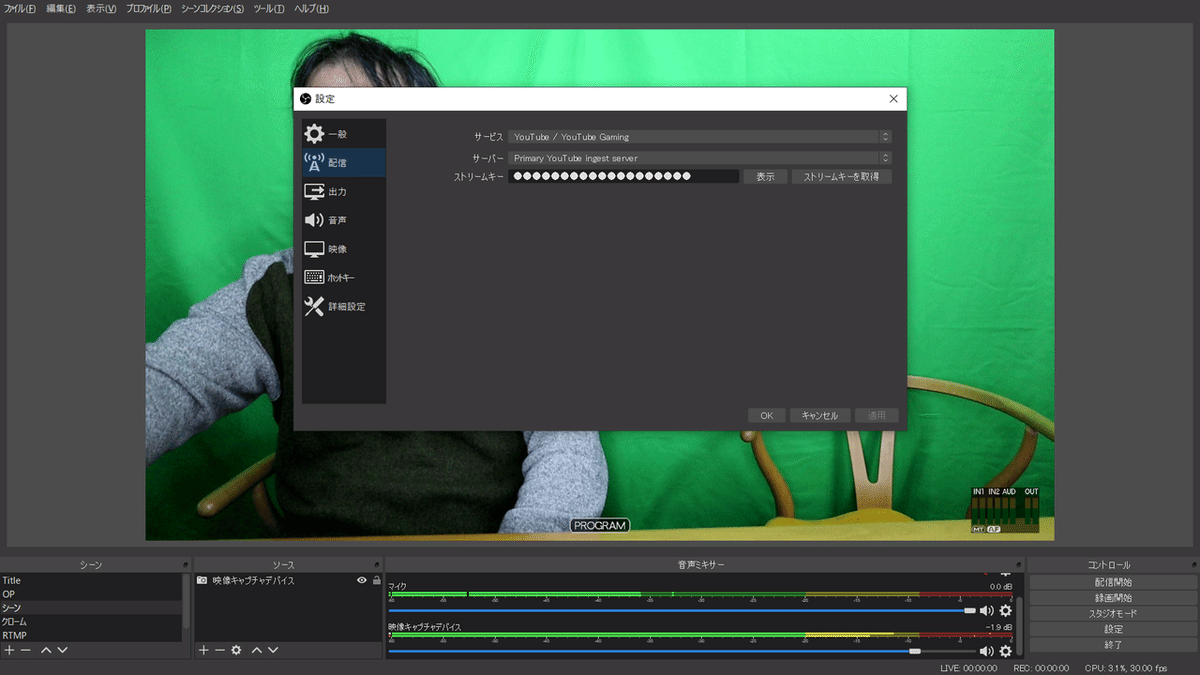Image resolution: width=1200 pixels, height=675 pixels.
Task: Click 設定 button in Controls panel
Action: coord(1113,630)
